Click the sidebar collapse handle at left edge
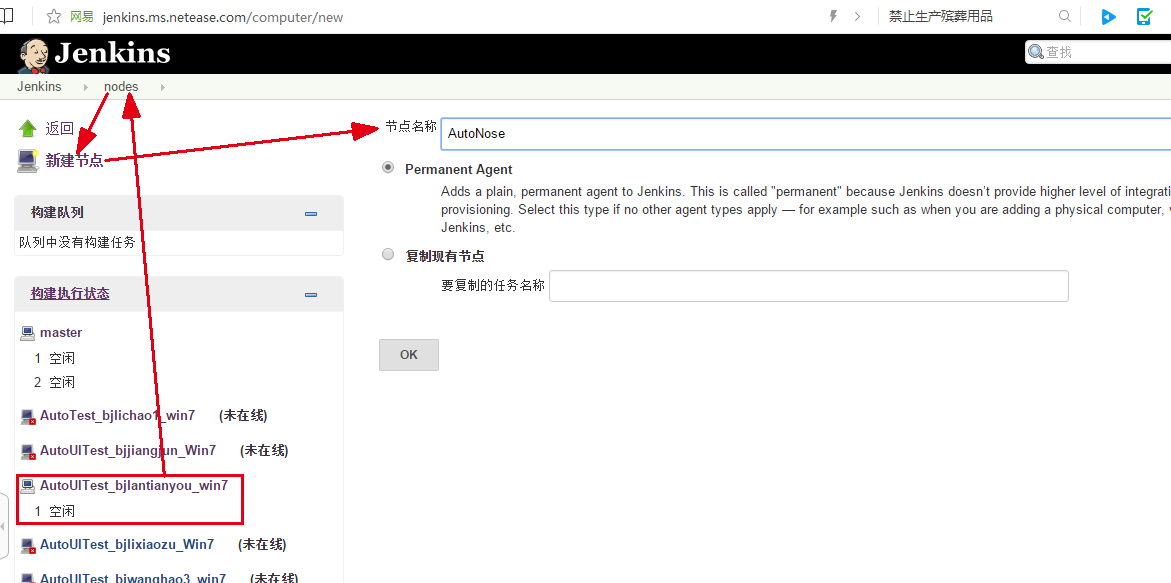The height and width of the screenshot is (583, 1171). tap(4, 526)
